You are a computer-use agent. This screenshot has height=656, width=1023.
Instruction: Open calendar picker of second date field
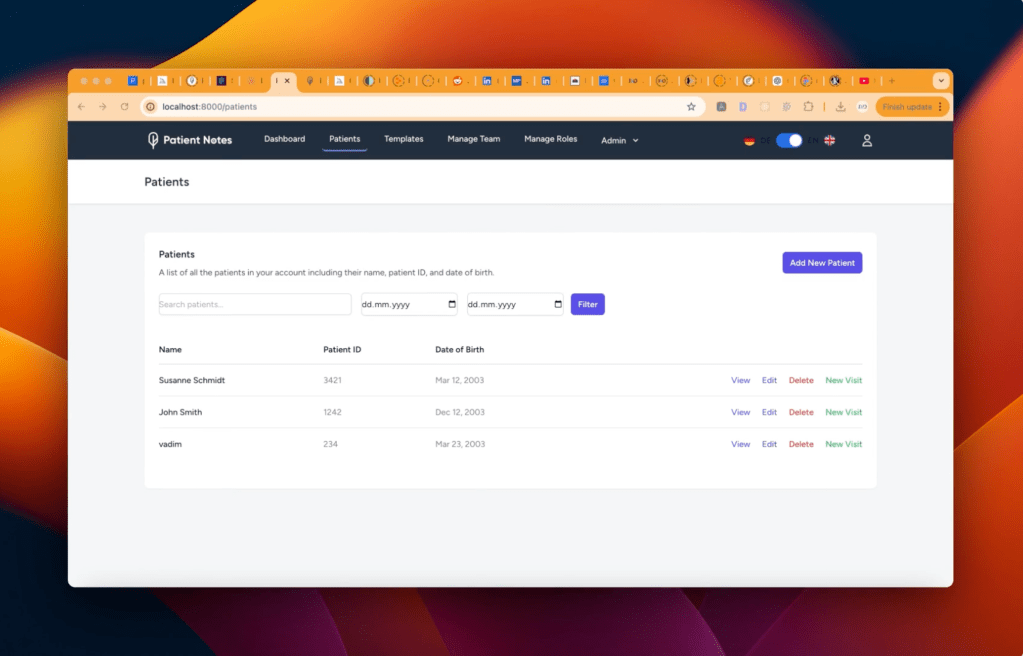point(558,304)
